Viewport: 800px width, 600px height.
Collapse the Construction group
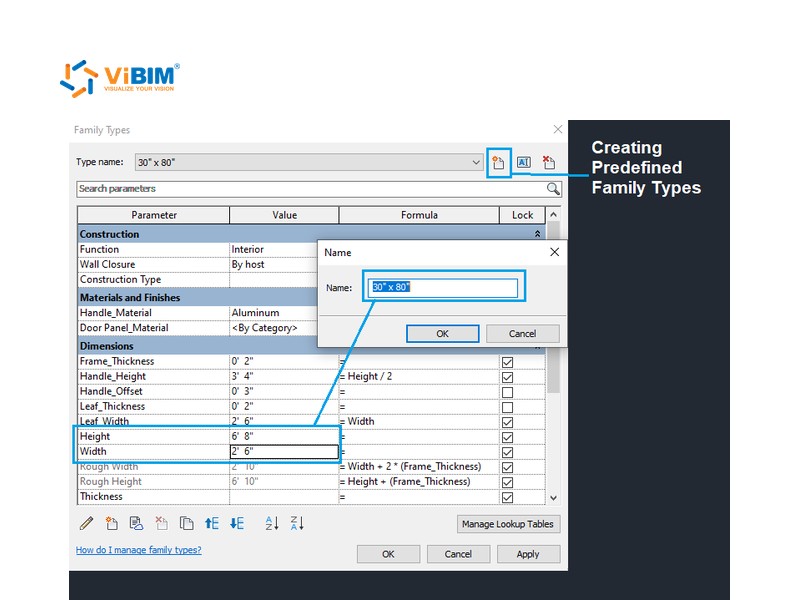point(537,234)
